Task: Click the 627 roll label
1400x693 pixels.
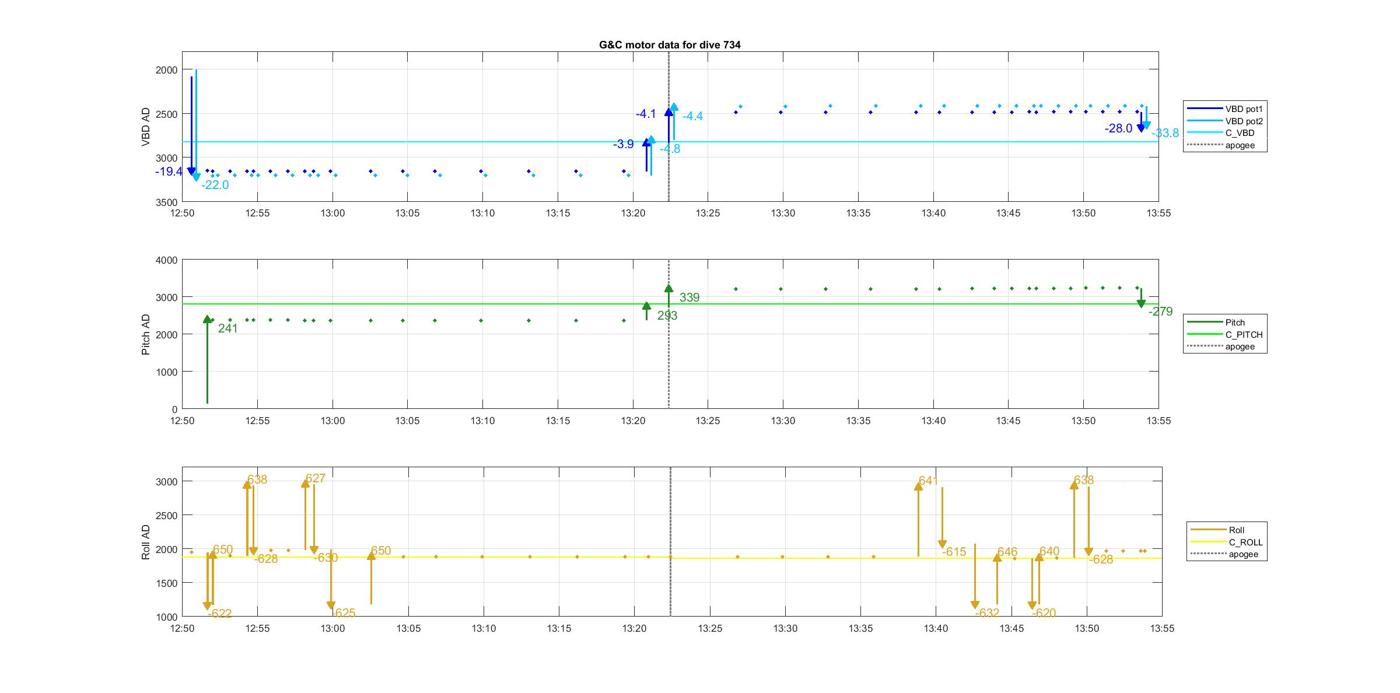Action: (x=316, y=479)
